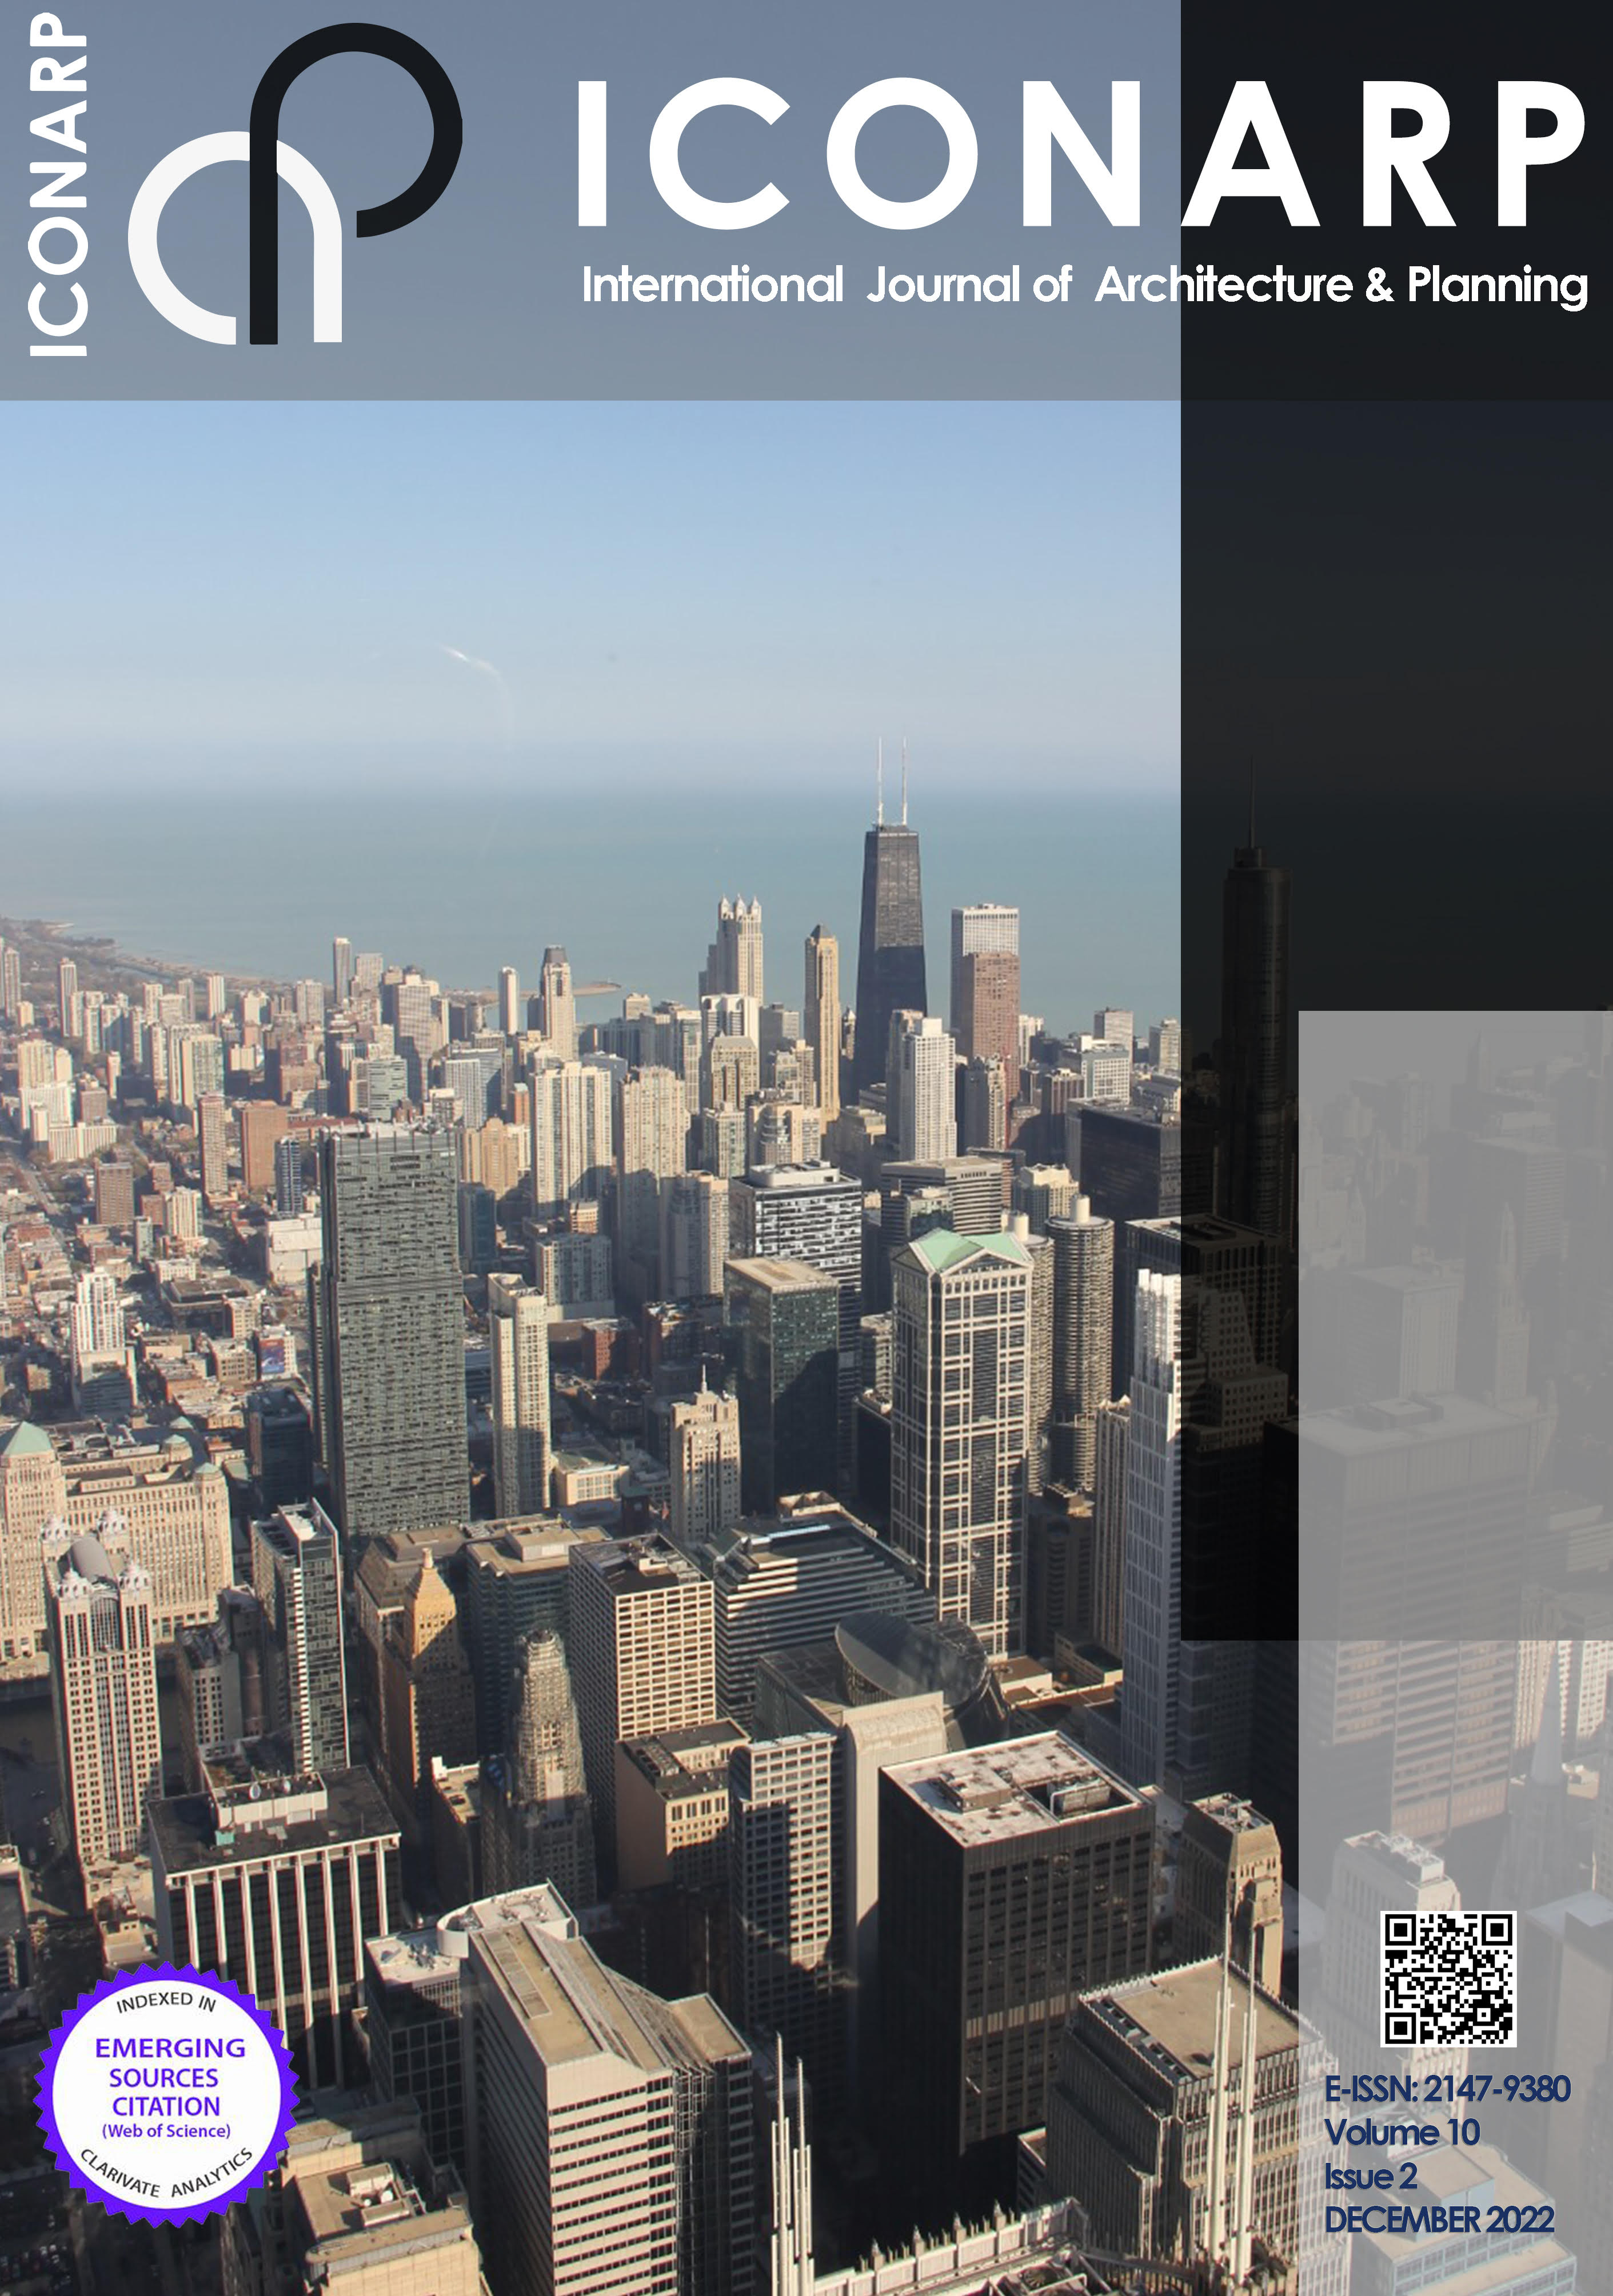1613x2296 pixels.
Task: Click 'INDEXED IN' text on badge
Action: point(166,2001)
